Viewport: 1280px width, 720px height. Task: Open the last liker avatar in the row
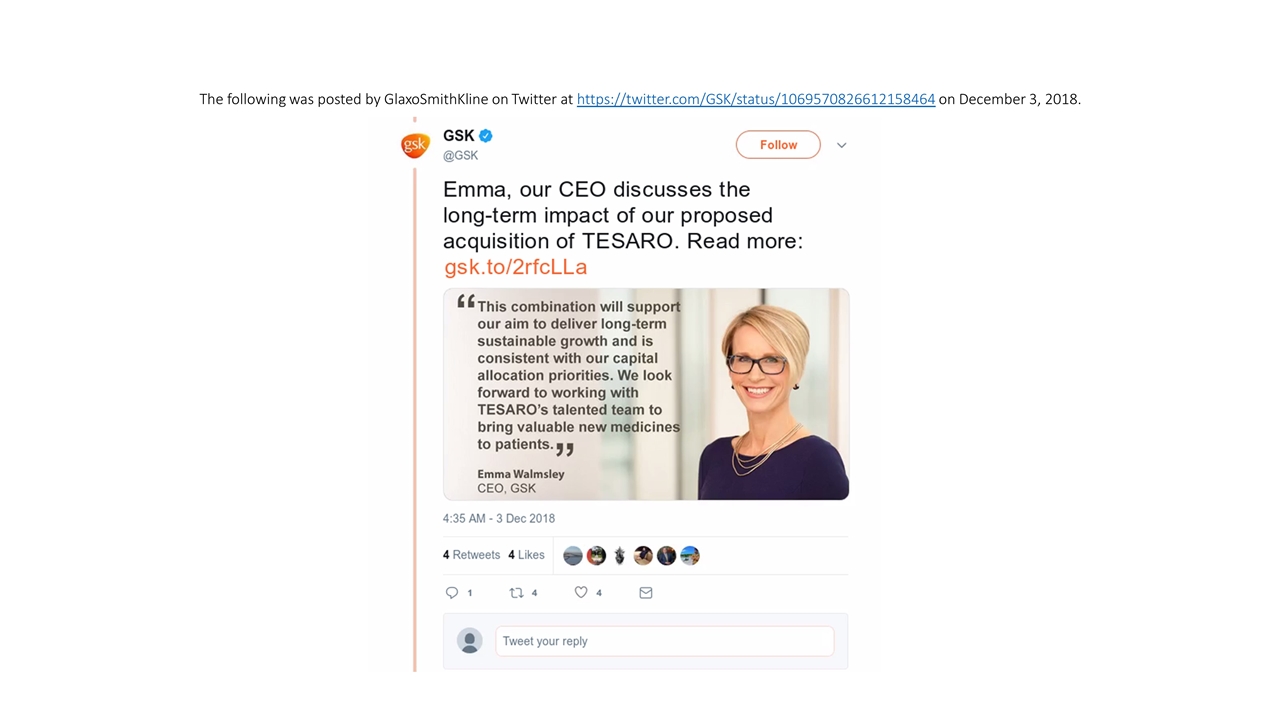pos(690,556)
